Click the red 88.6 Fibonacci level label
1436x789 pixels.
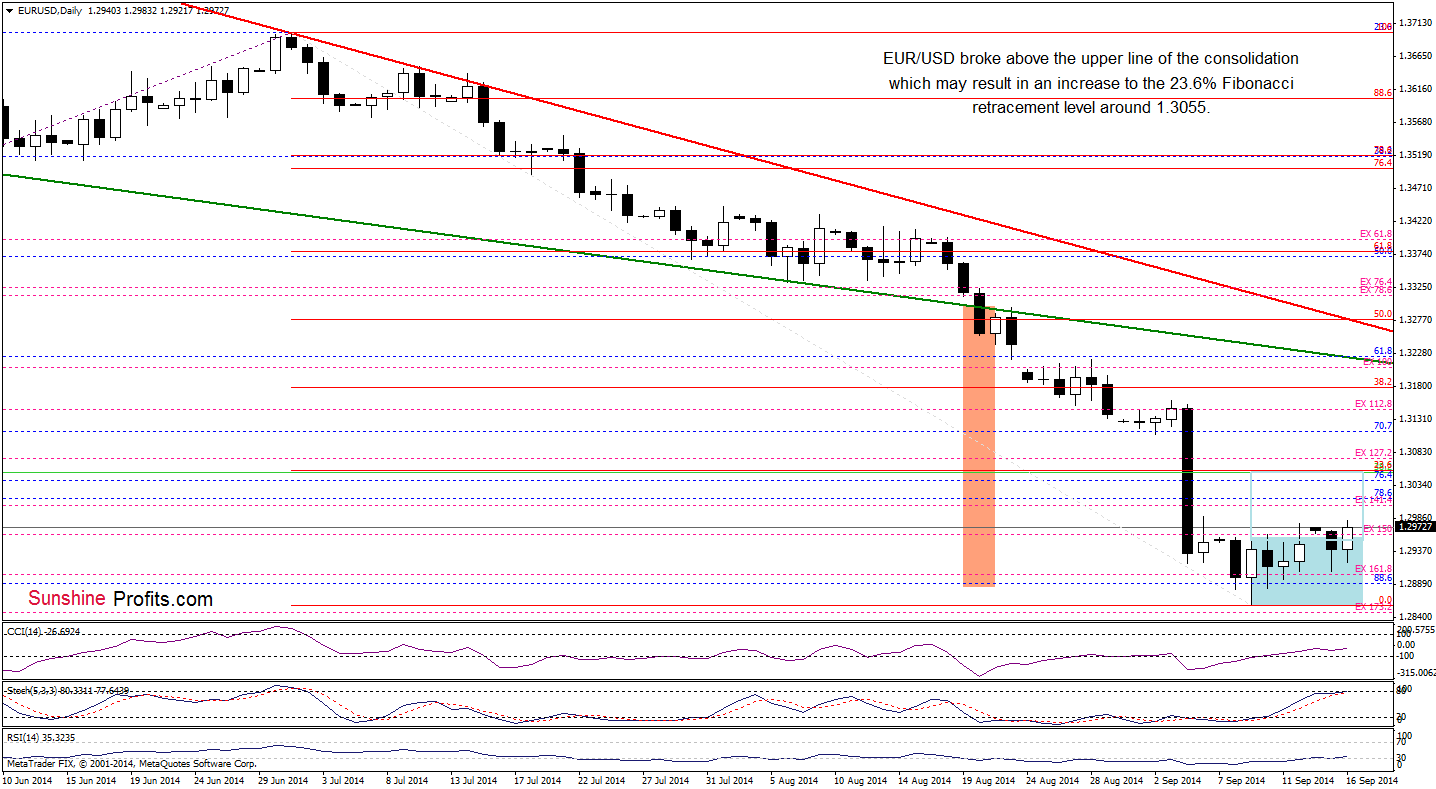click(1383, 92)
